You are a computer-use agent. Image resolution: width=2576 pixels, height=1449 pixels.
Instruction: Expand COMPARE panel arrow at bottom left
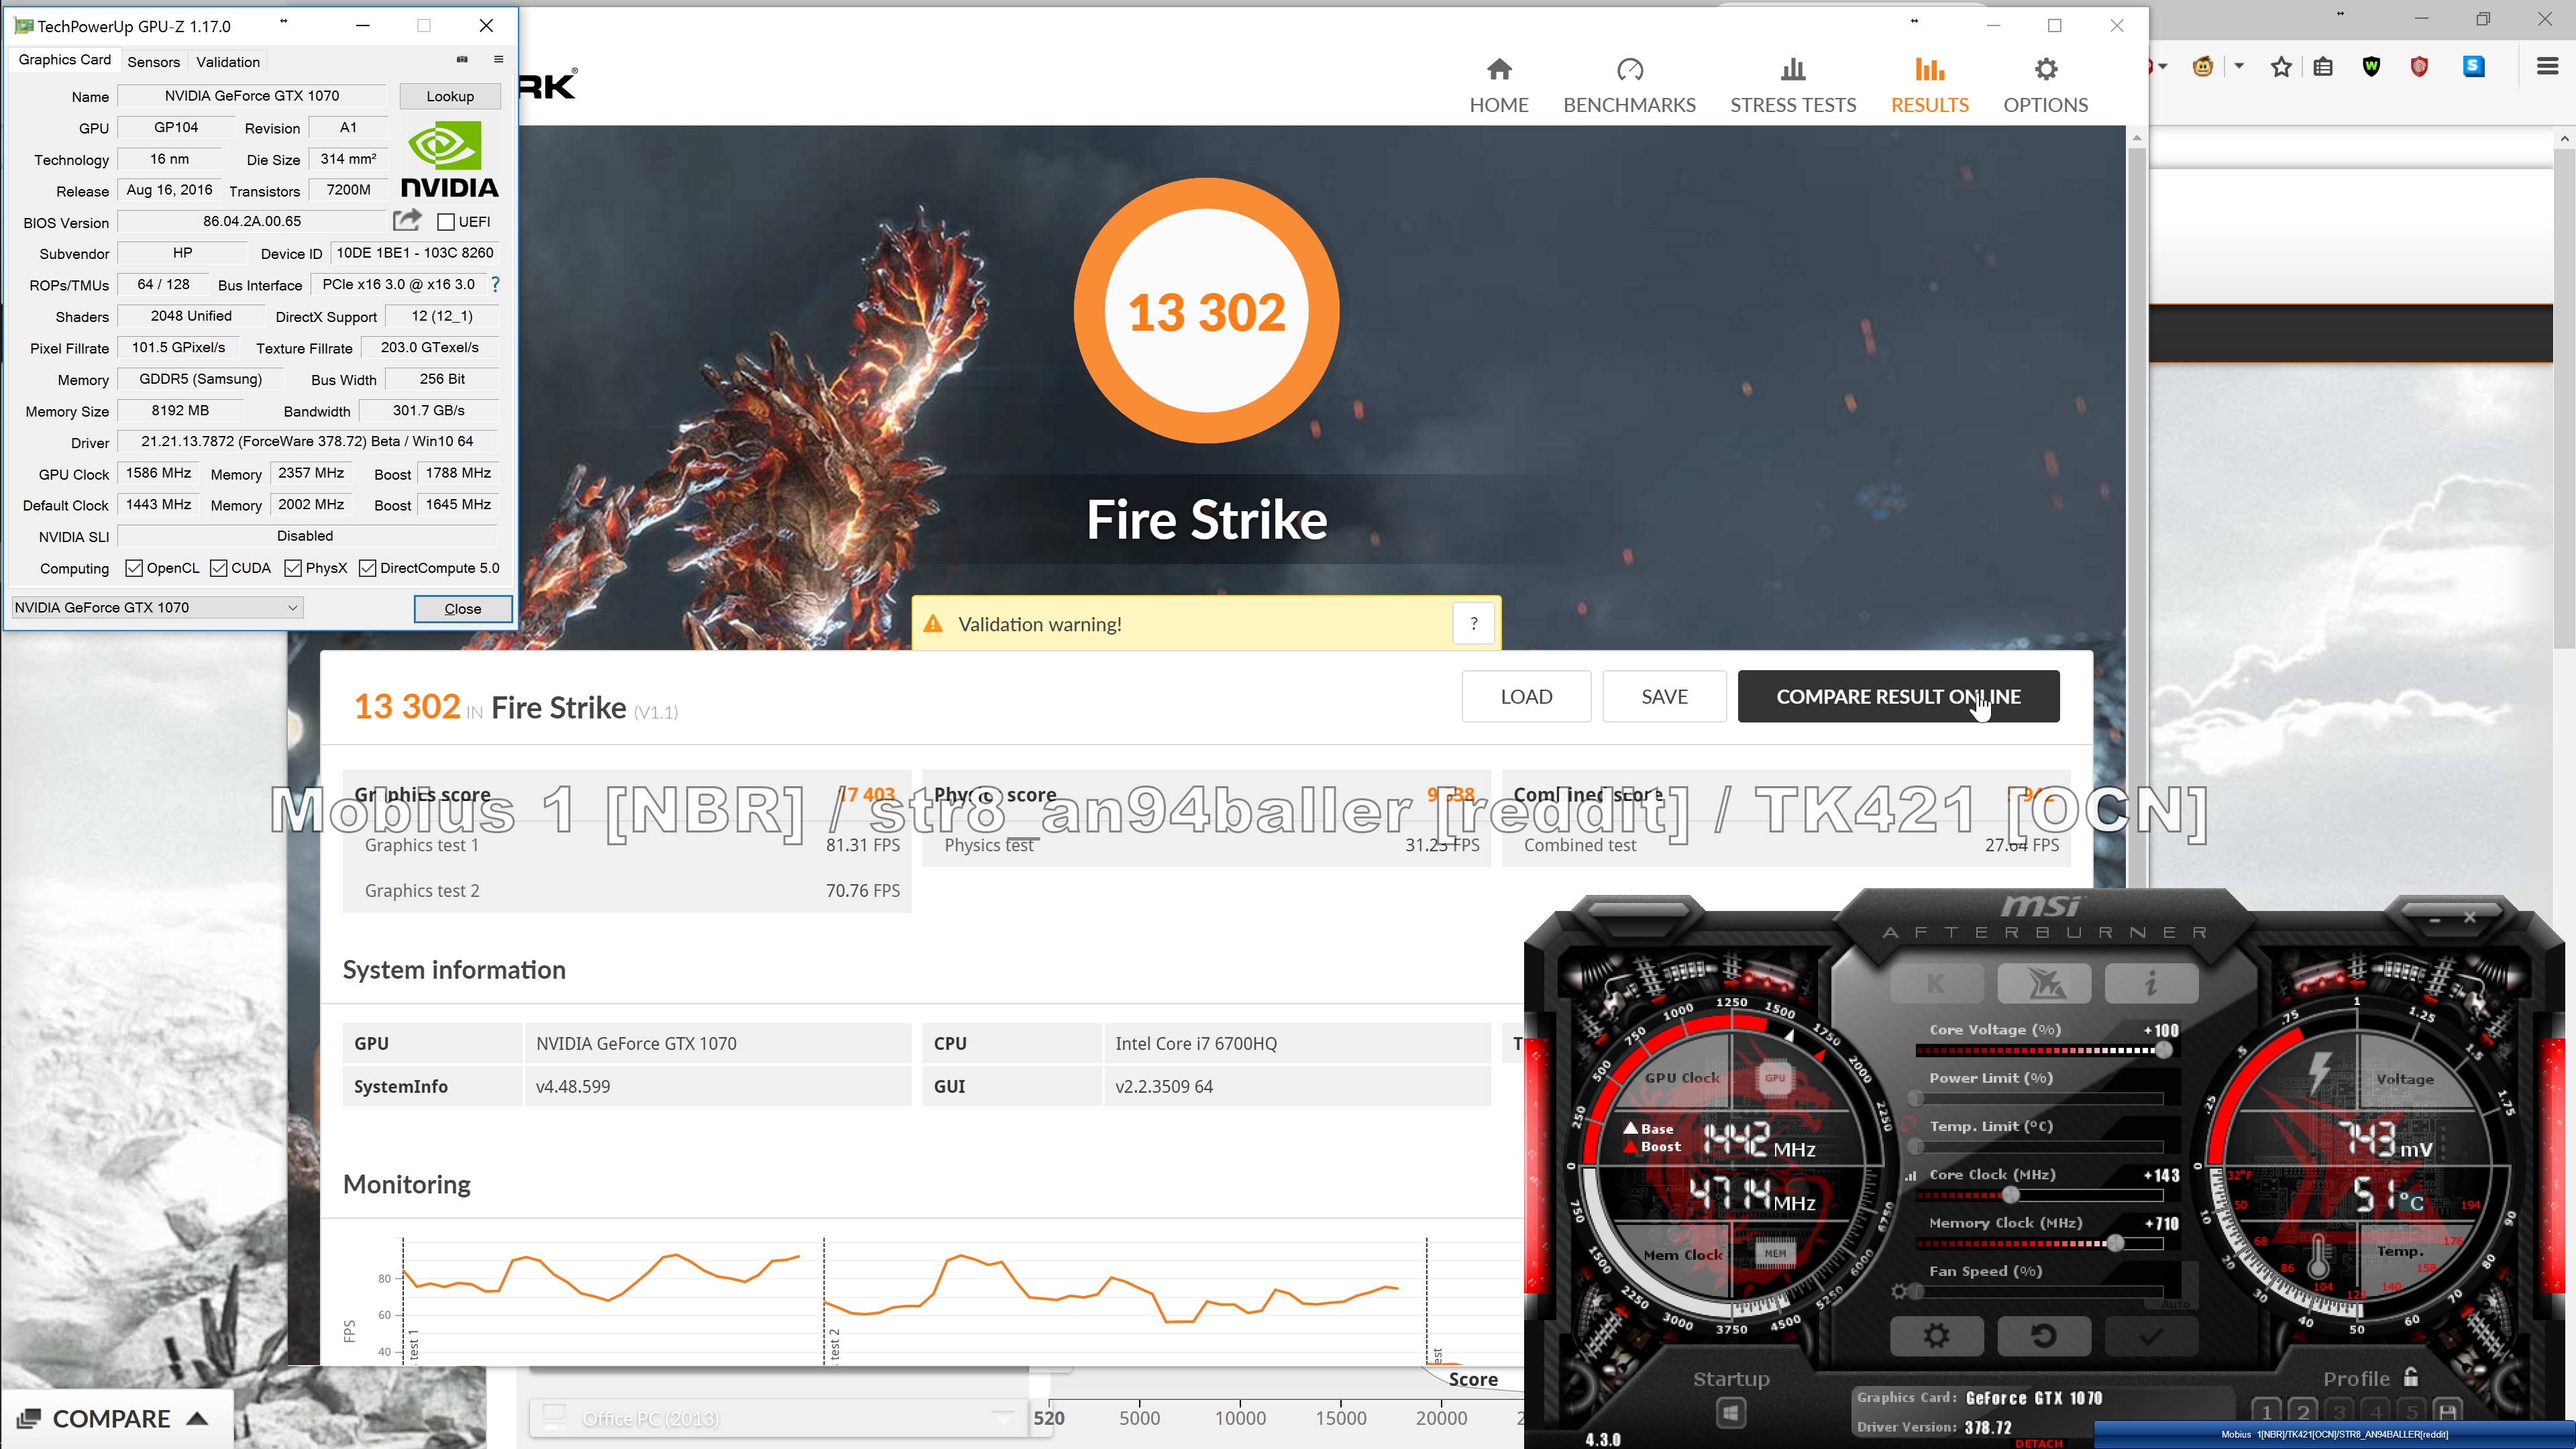[x=197, y=1418]
